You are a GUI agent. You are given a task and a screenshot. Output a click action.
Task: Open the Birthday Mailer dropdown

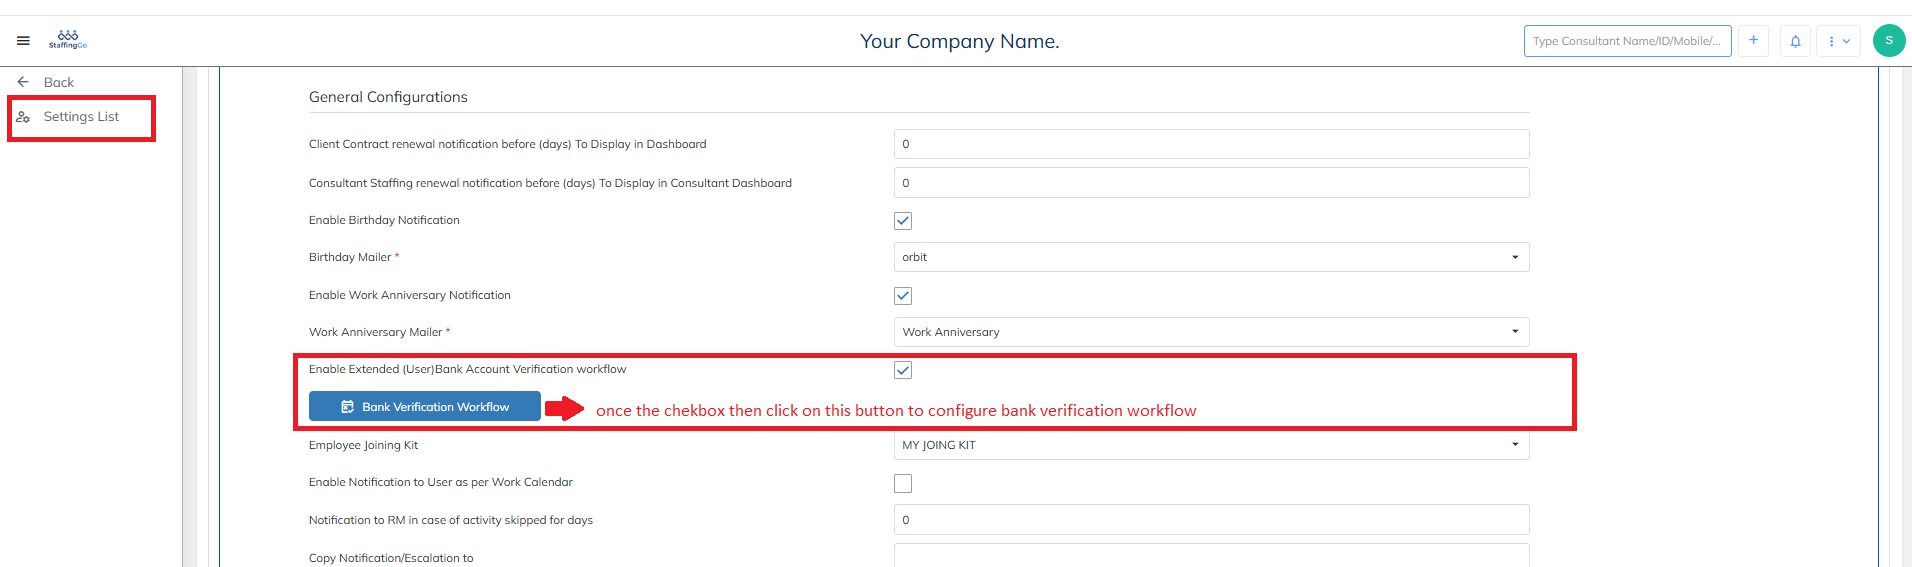[x=1210, y=257]
